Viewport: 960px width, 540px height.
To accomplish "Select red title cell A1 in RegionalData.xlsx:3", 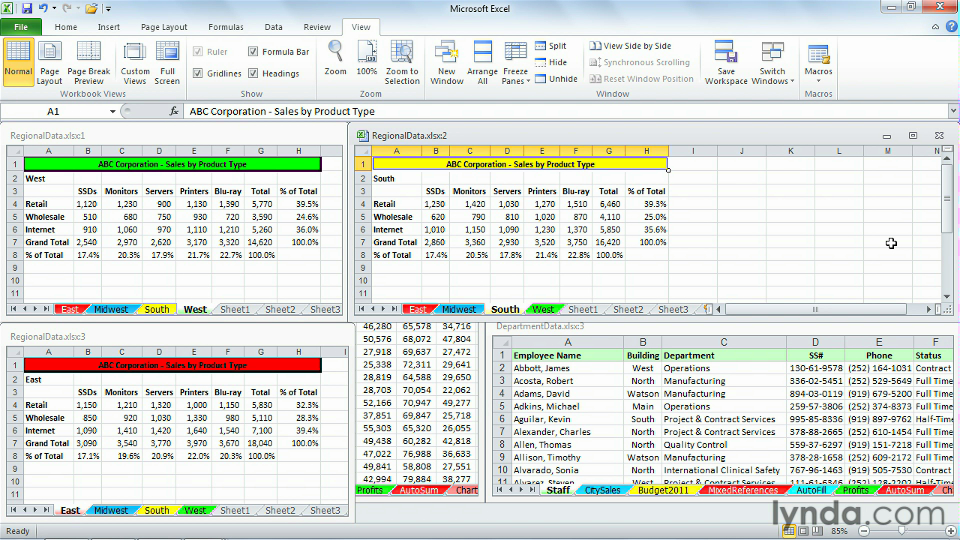I will 172,365.
